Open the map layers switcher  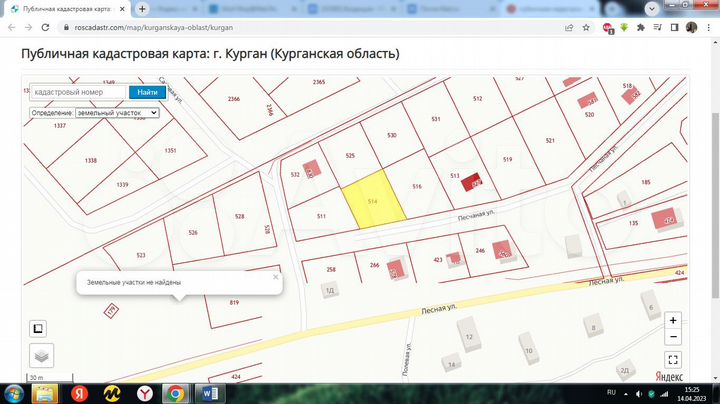42,355
